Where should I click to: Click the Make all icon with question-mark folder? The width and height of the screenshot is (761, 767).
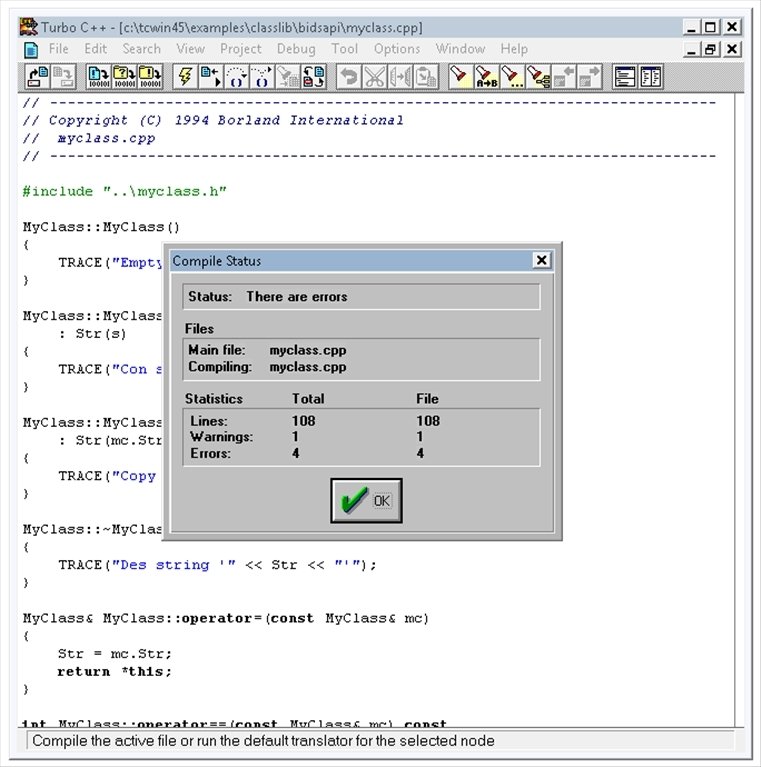click(x=124, y=77)
